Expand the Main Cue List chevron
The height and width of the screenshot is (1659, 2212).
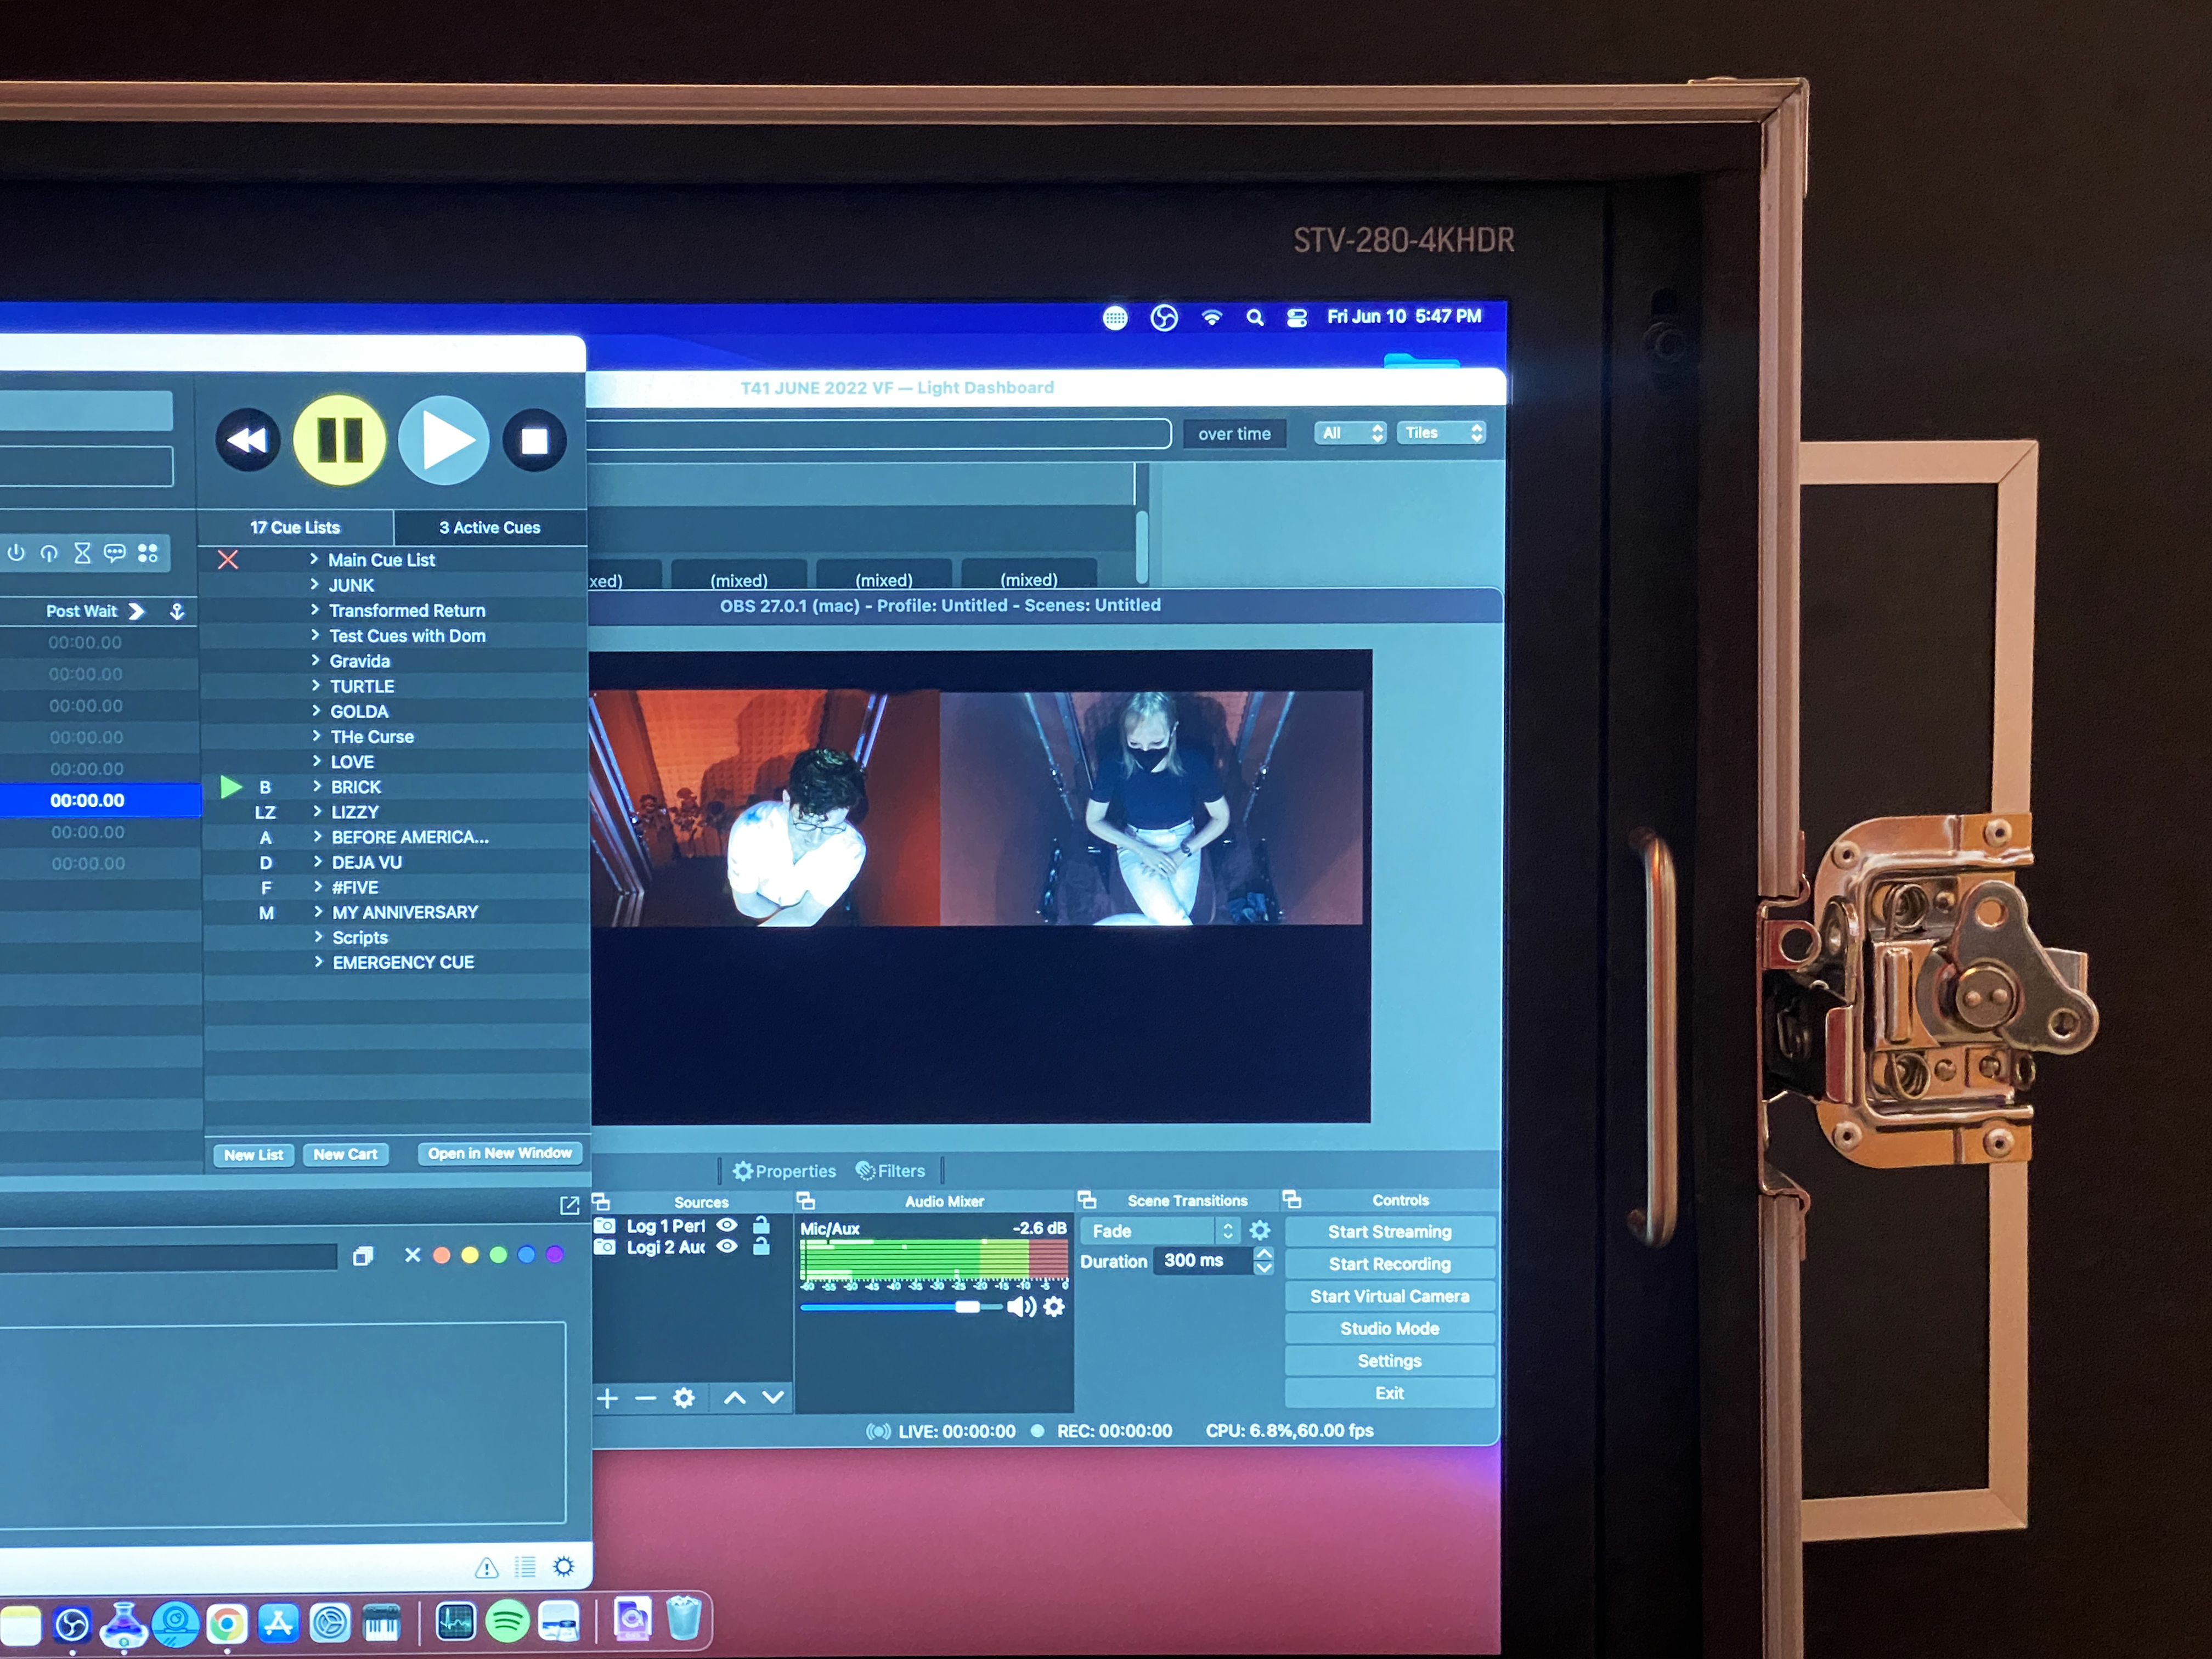(x=314, y=559)
